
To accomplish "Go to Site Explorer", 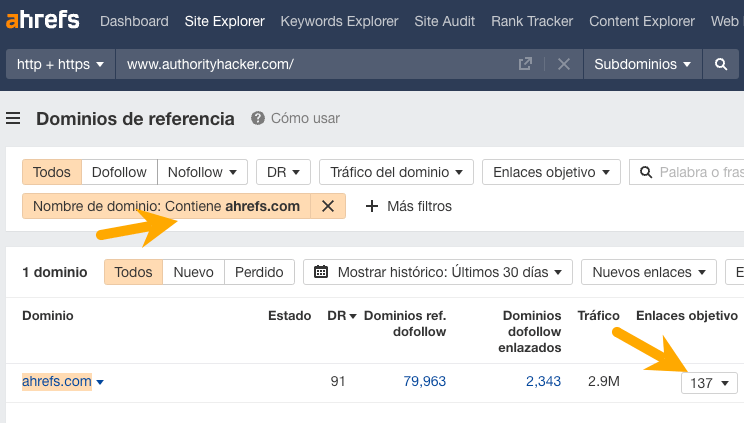I will click(x=224, y=21).
